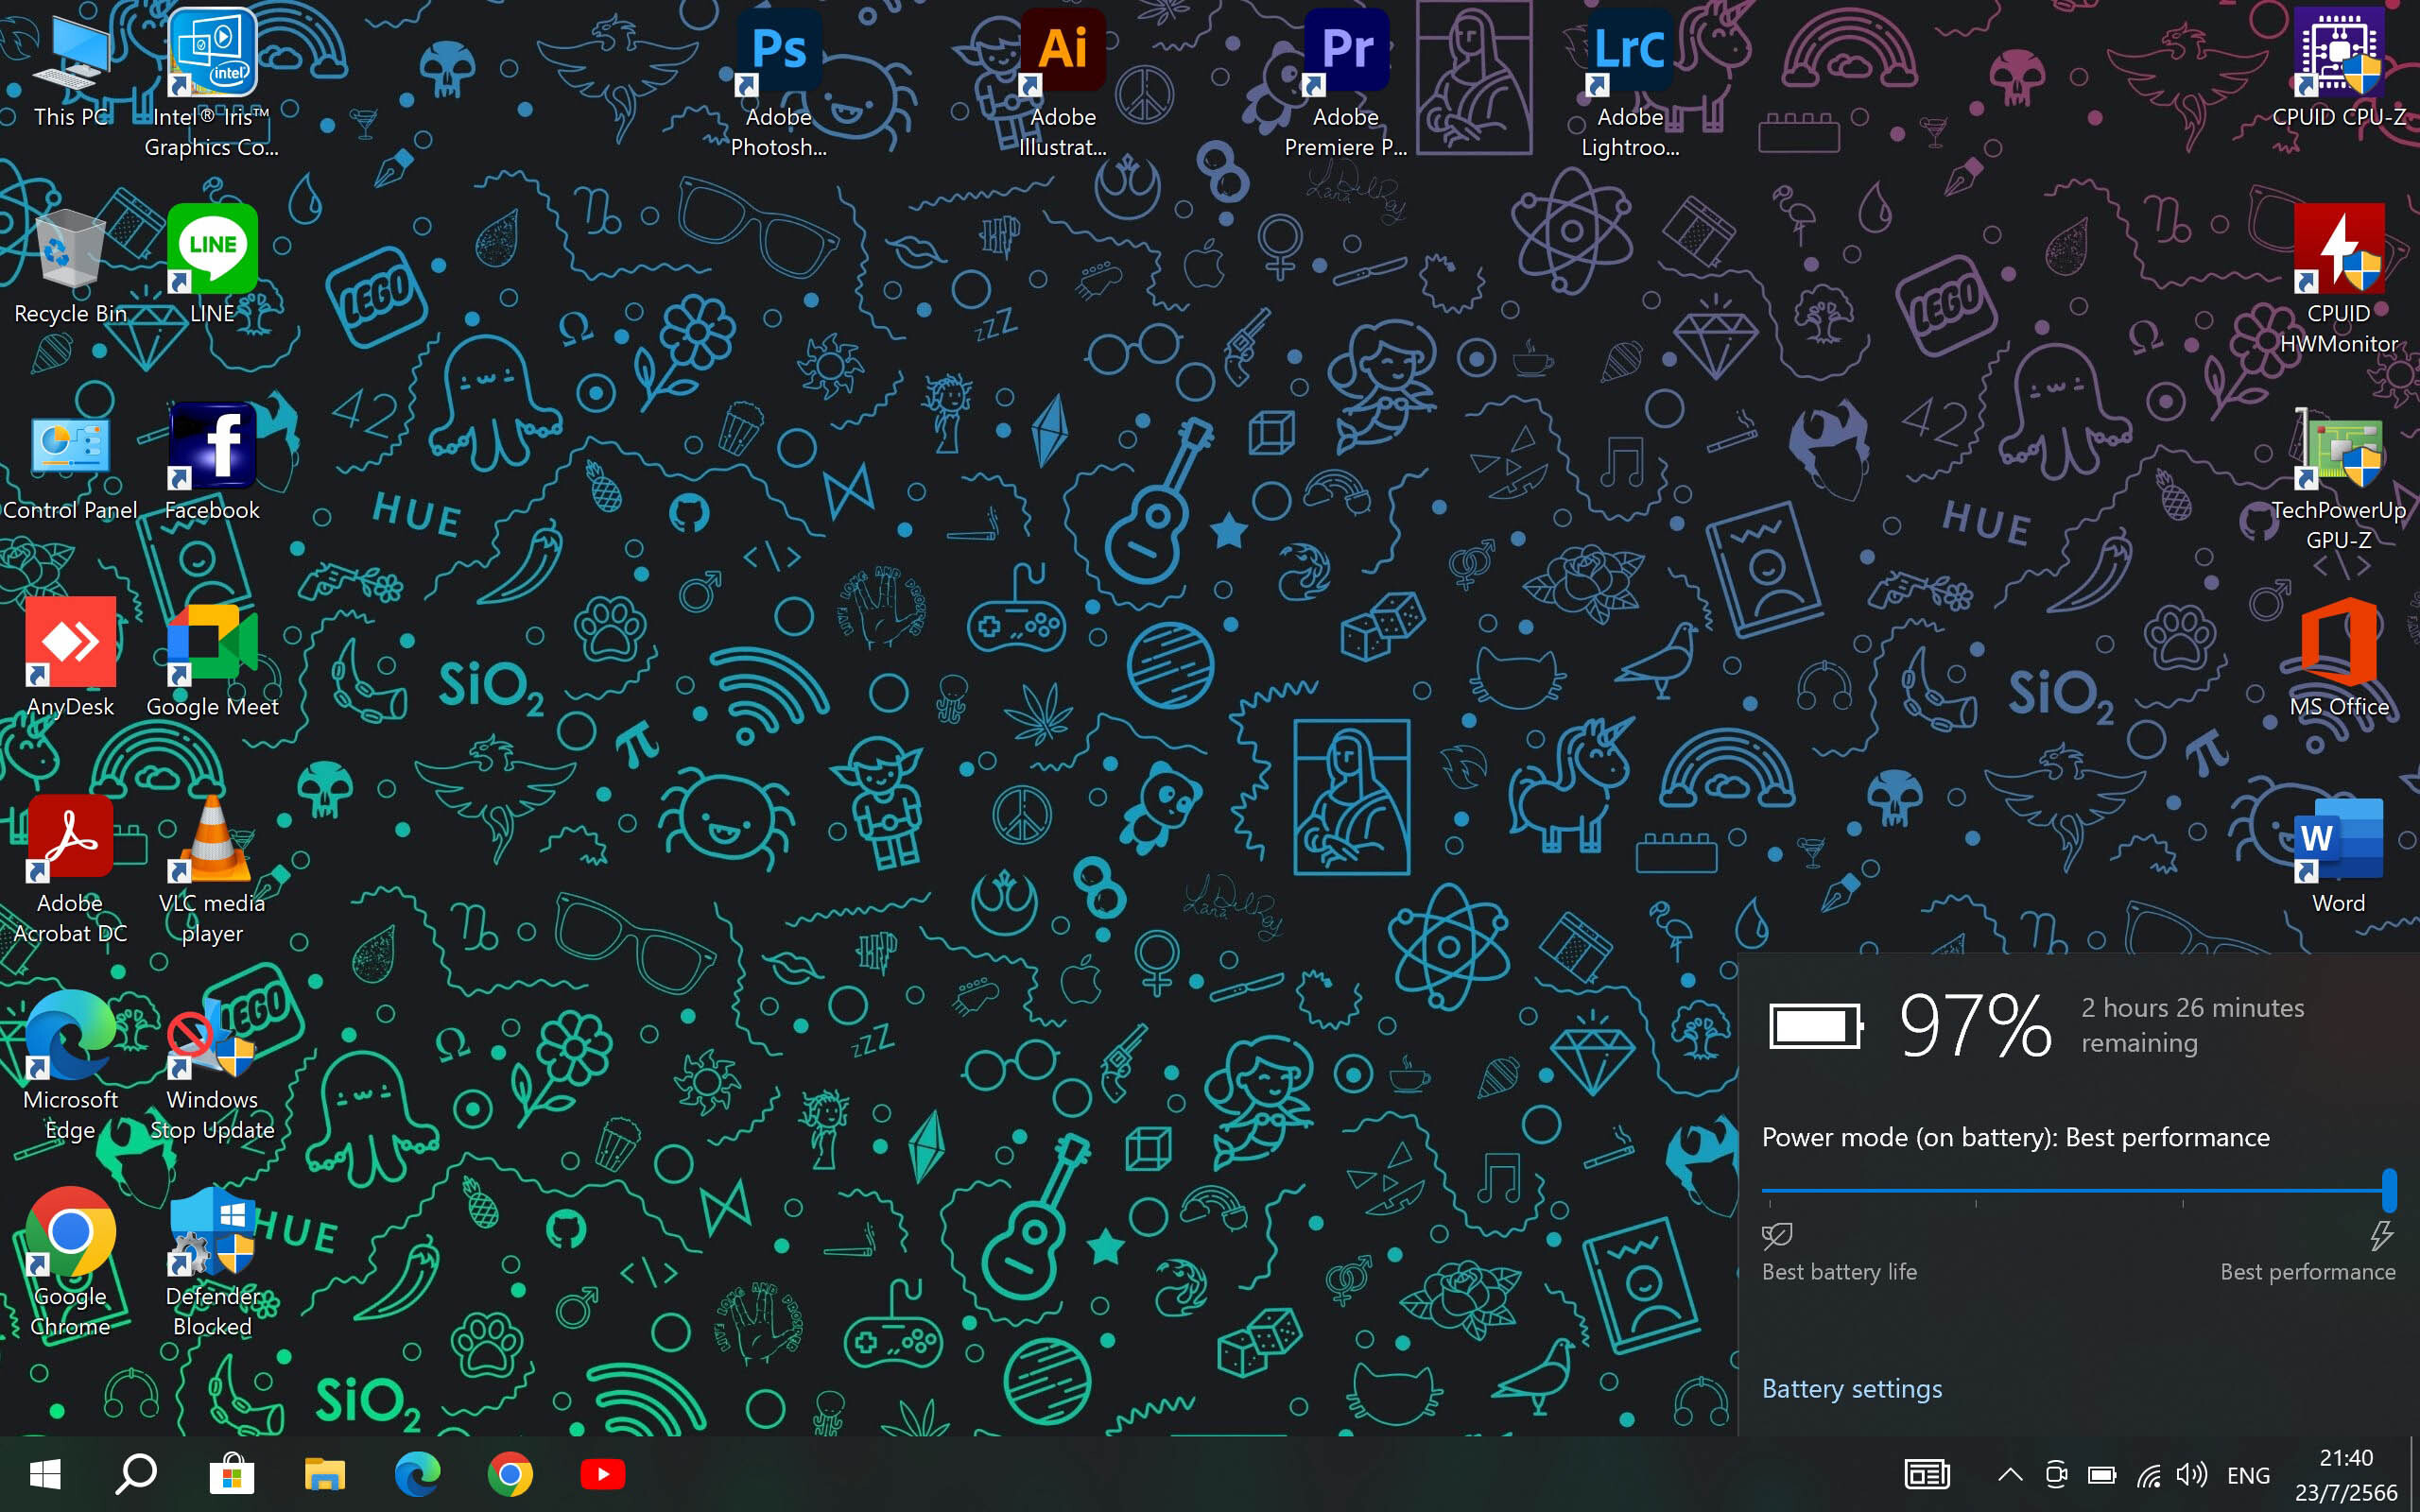Select Adobe Acrobat DC icon
This screenshot has height=1512, width=2420.
point(70,868)
